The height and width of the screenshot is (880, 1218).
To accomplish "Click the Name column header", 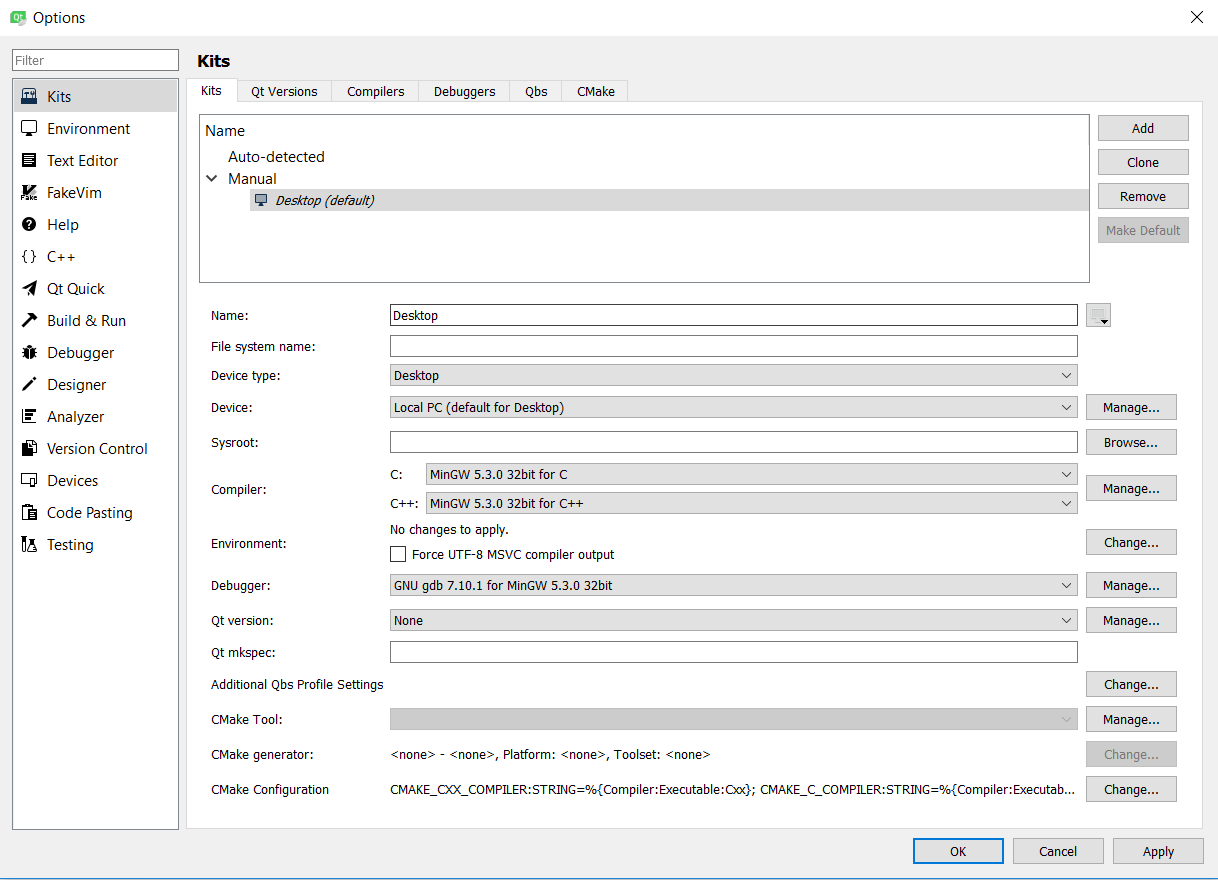I will click(x=225, y=130).
